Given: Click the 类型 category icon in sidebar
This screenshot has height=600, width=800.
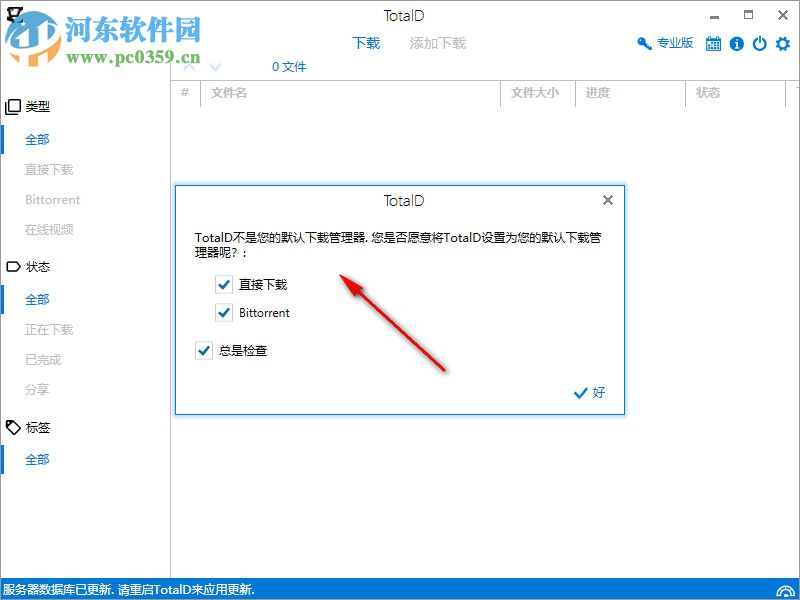Looking at the screenshot, I should click(14, 107).
